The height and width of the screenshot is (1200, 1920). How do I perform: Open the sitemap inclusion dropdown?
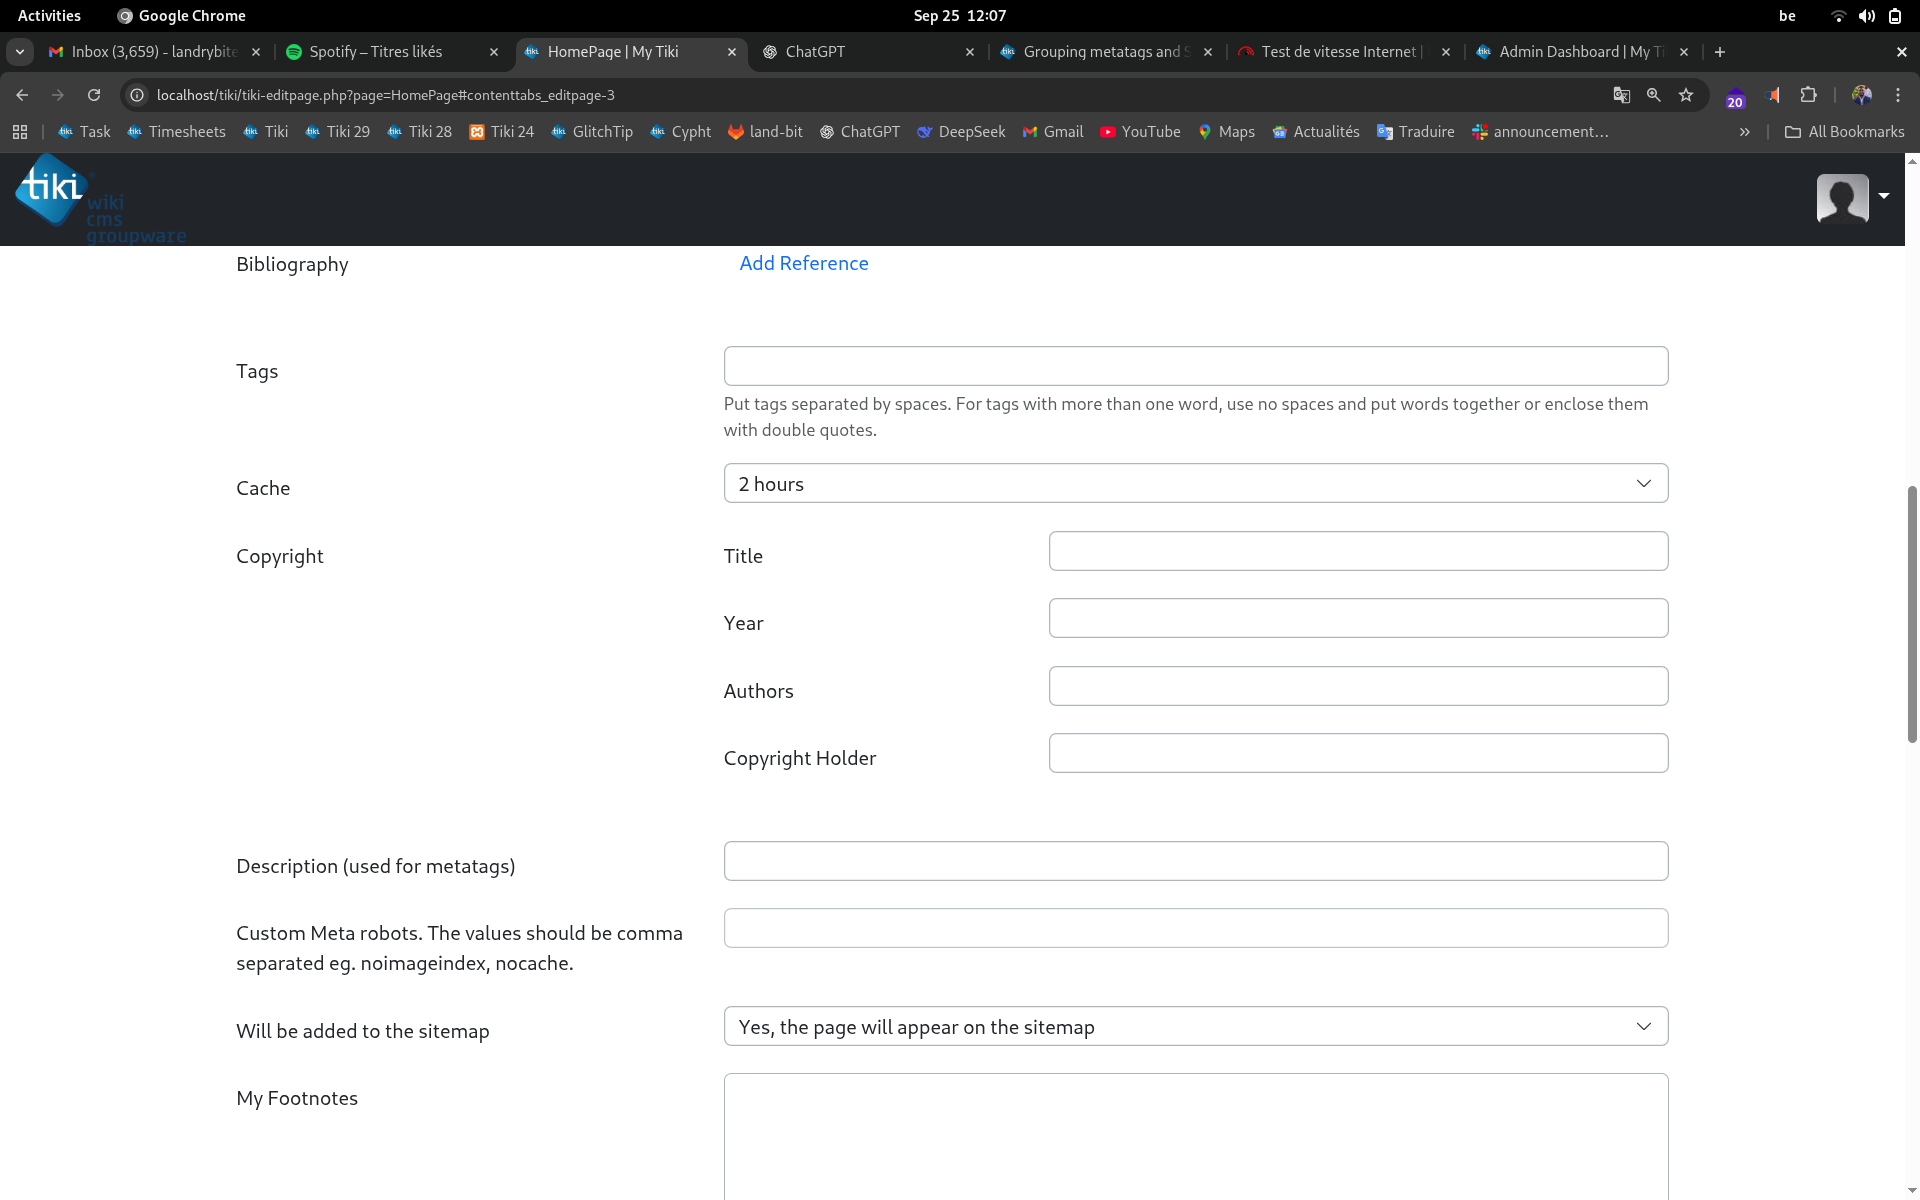click(x=1196, y=1026)
